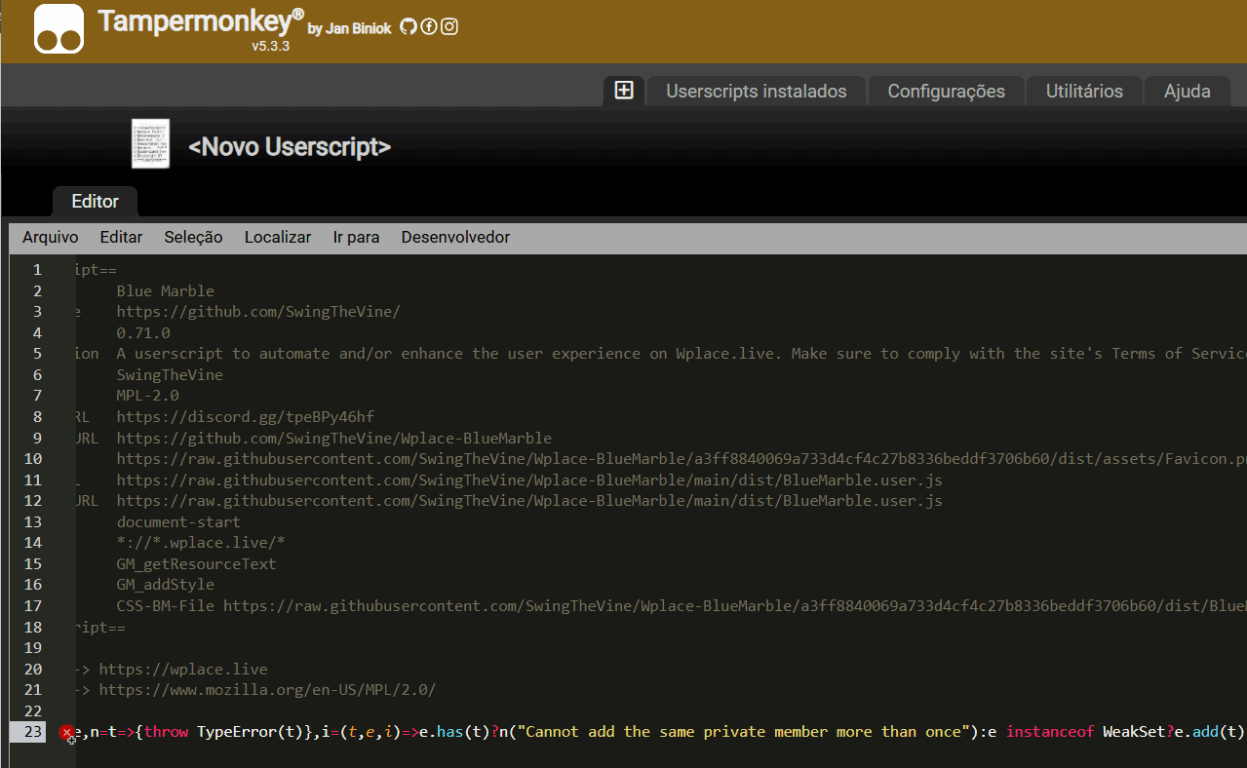
Task: Click the description text on line 5
Action: [x=681, y=354]
